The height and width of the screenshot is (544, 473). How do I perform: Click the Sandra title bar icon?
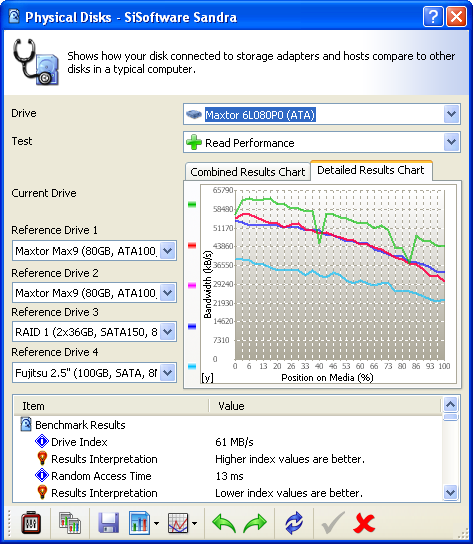pos(14,16)
